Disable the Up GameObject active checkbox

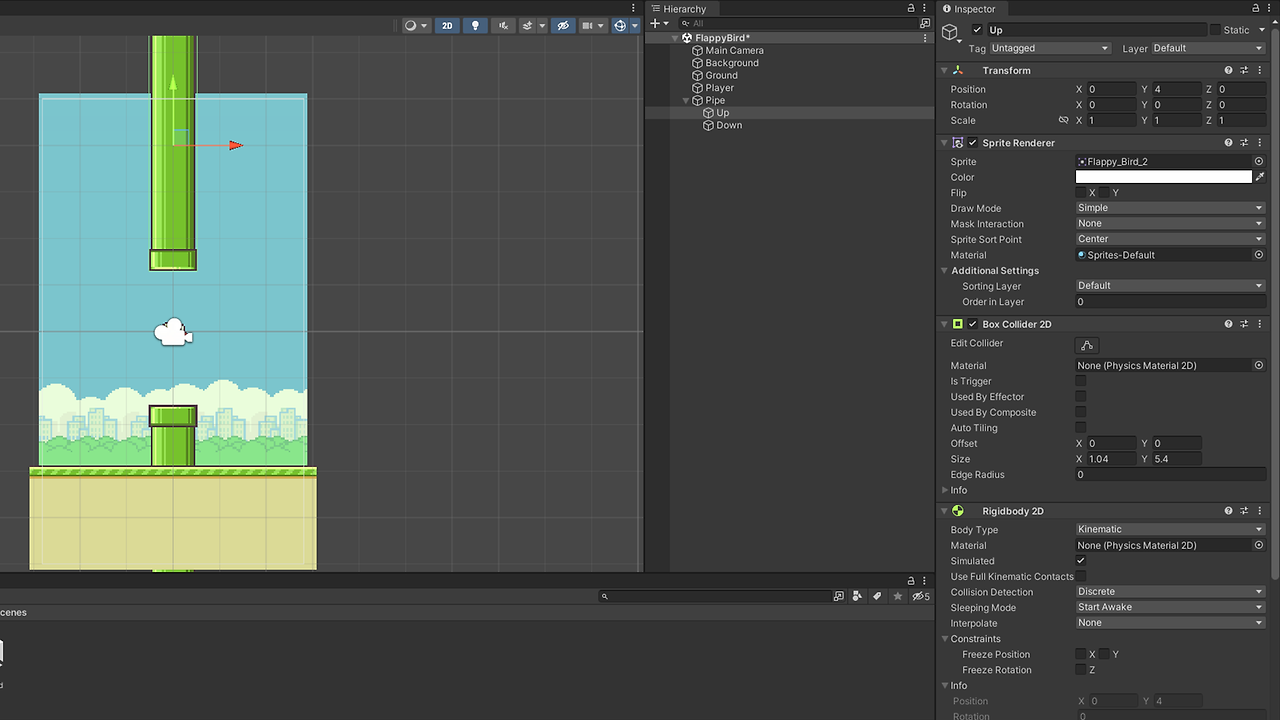click(977, 30)
